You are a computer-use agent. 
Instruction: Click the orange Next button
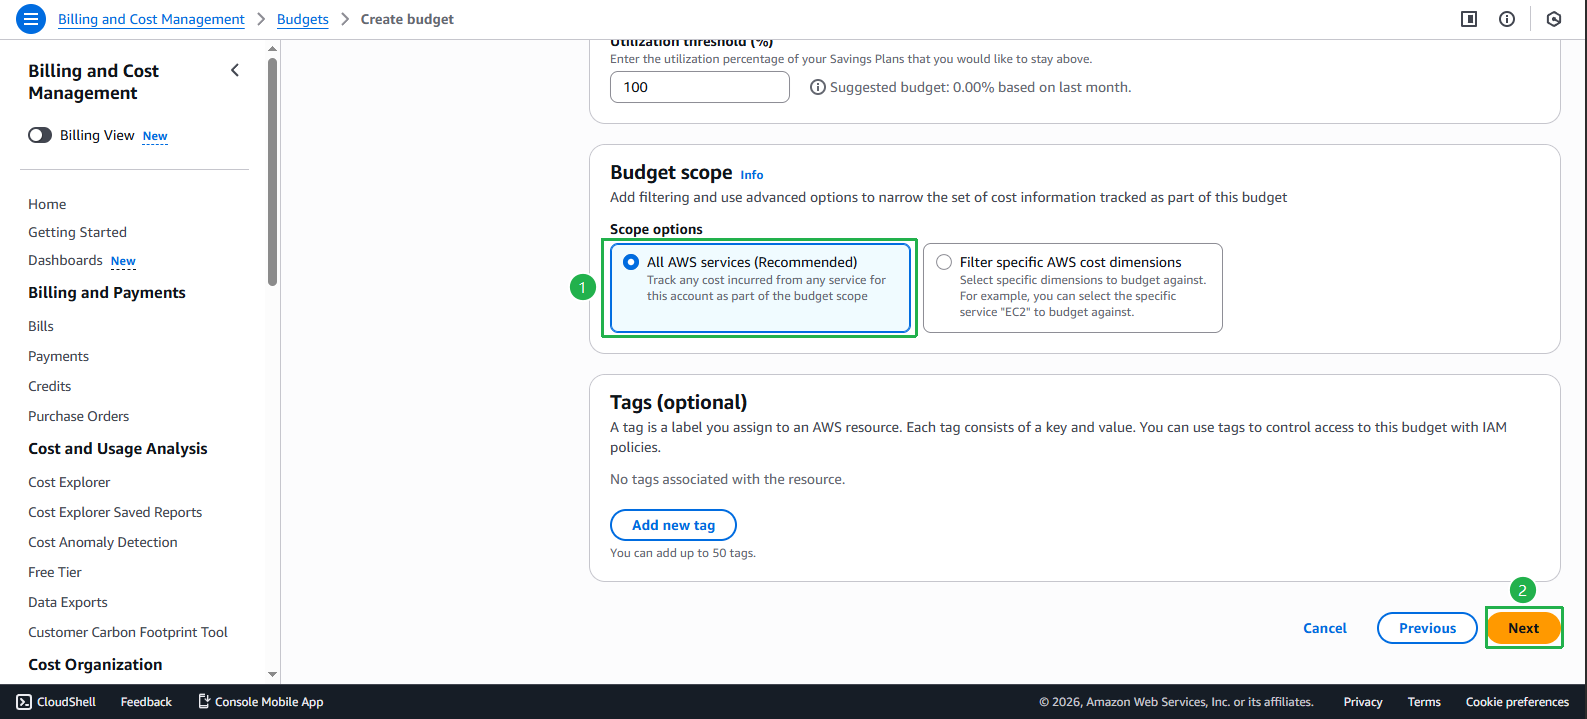(1523, 628)
